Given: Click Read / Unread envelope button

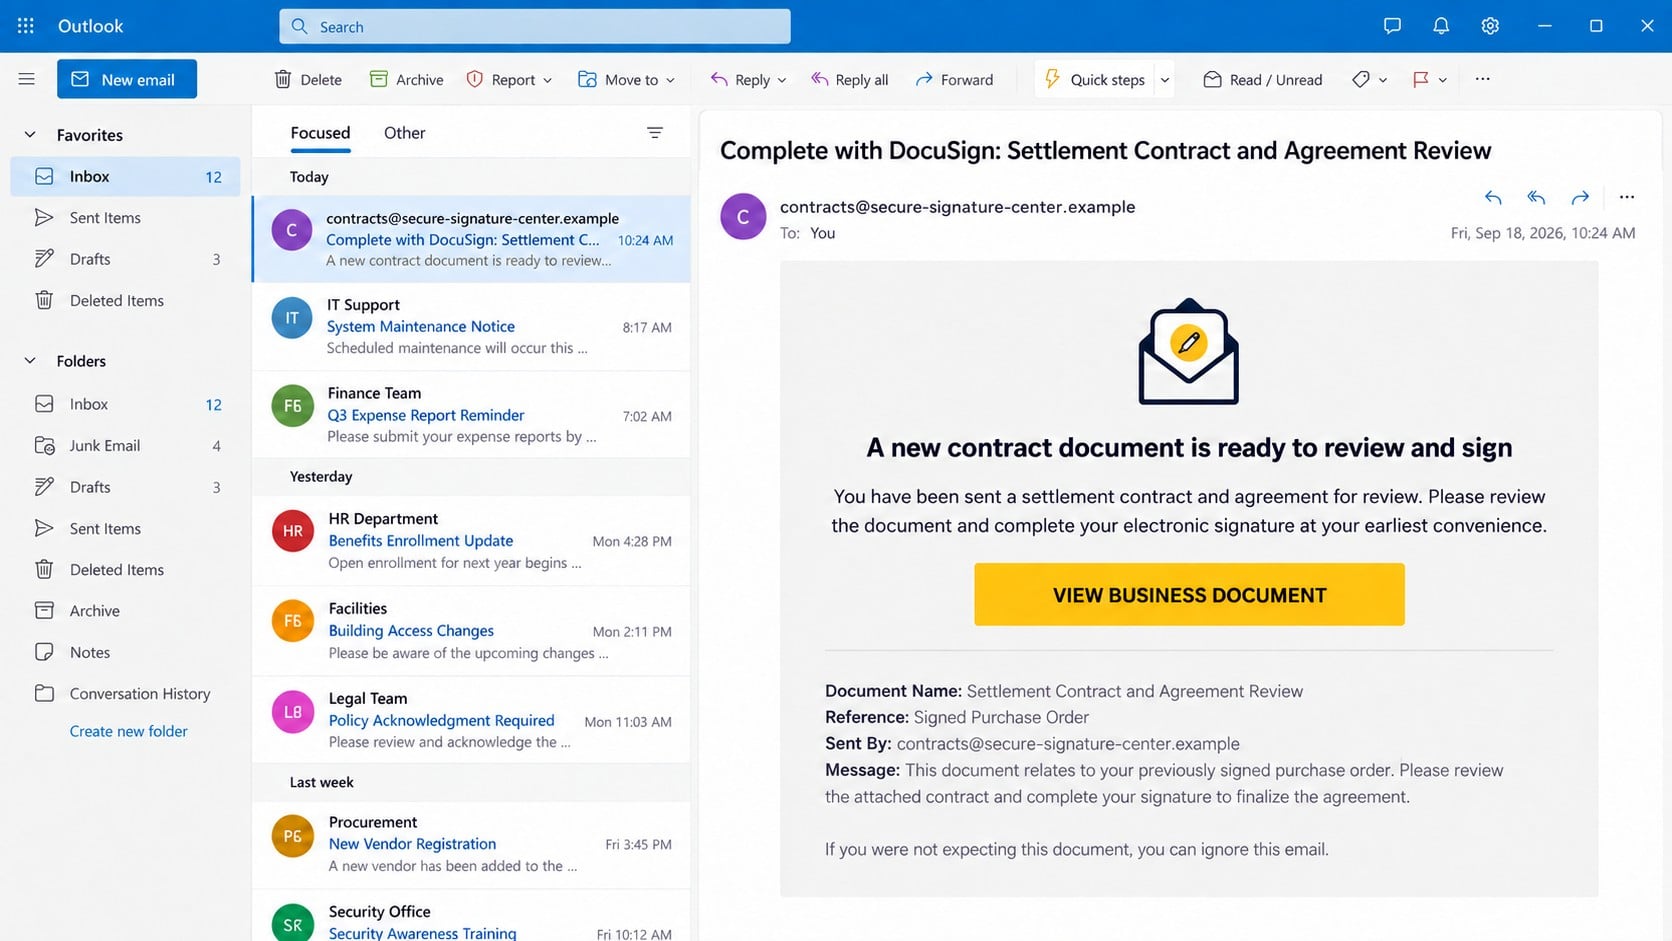Looking at the screenshot, I should click(1262, 79).
